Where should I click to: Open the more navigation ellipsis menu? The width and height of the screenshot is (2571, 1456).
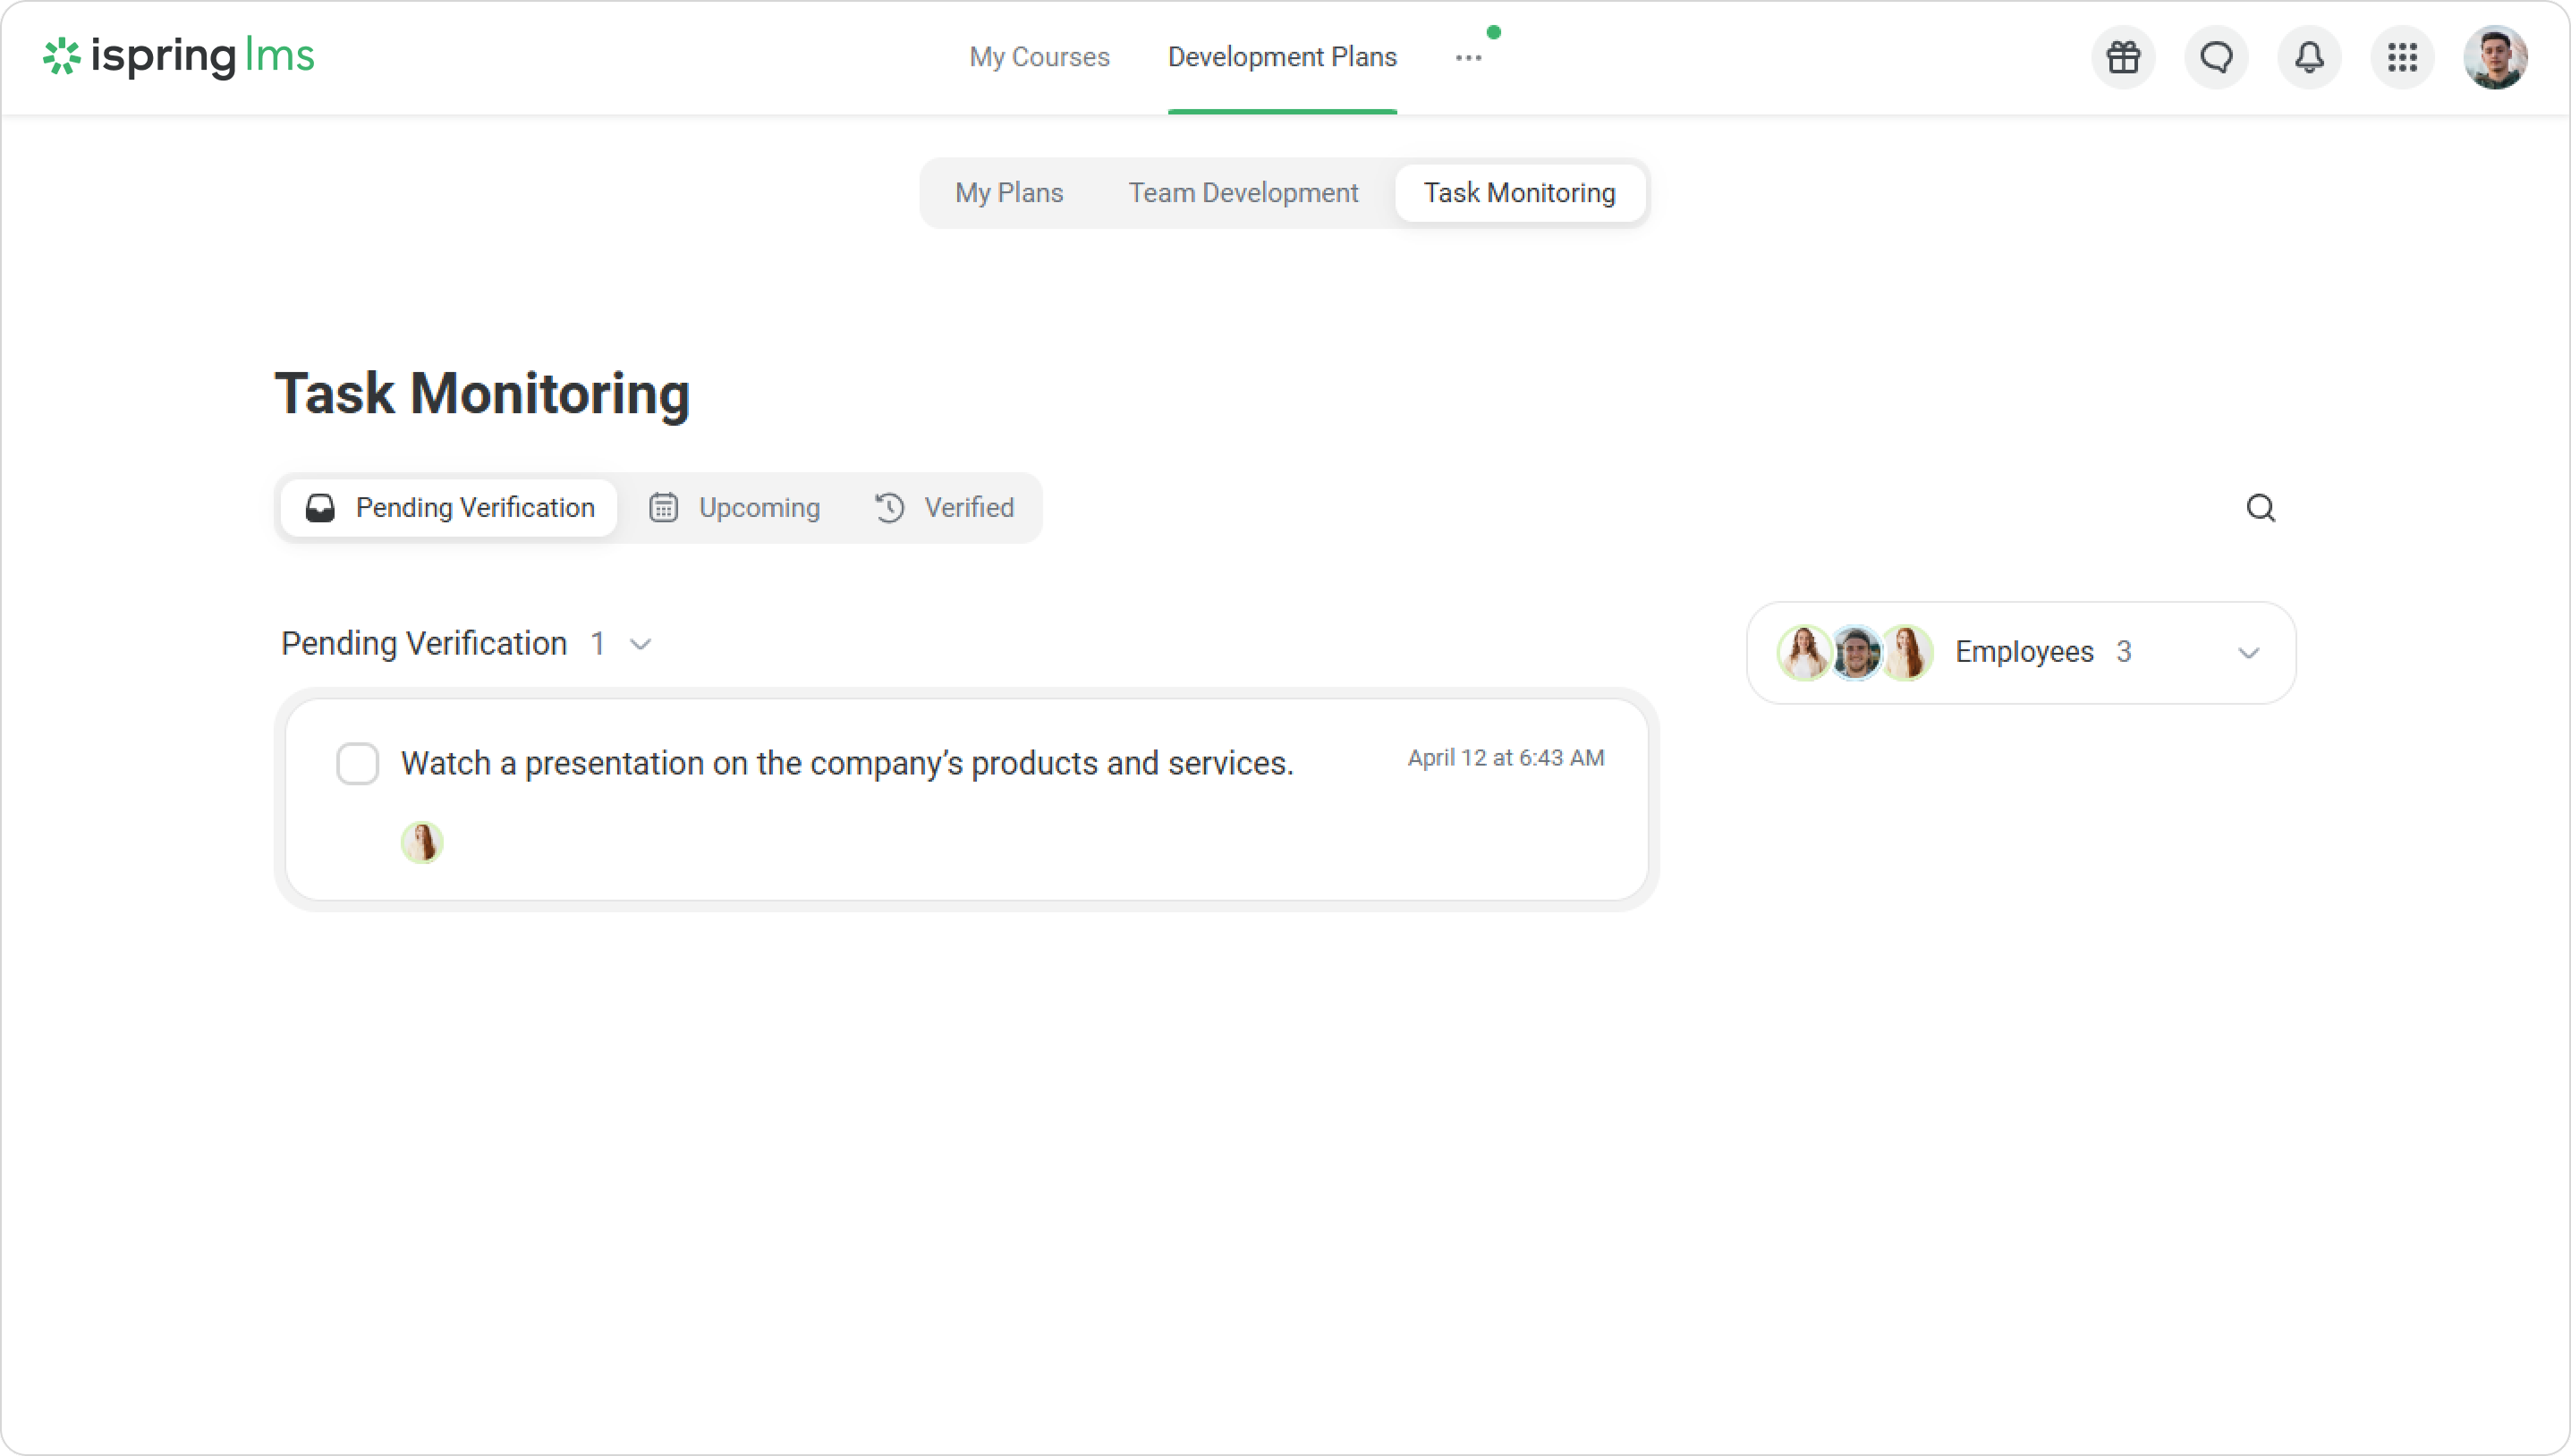pyautogui.click(x=1468, y=58)
